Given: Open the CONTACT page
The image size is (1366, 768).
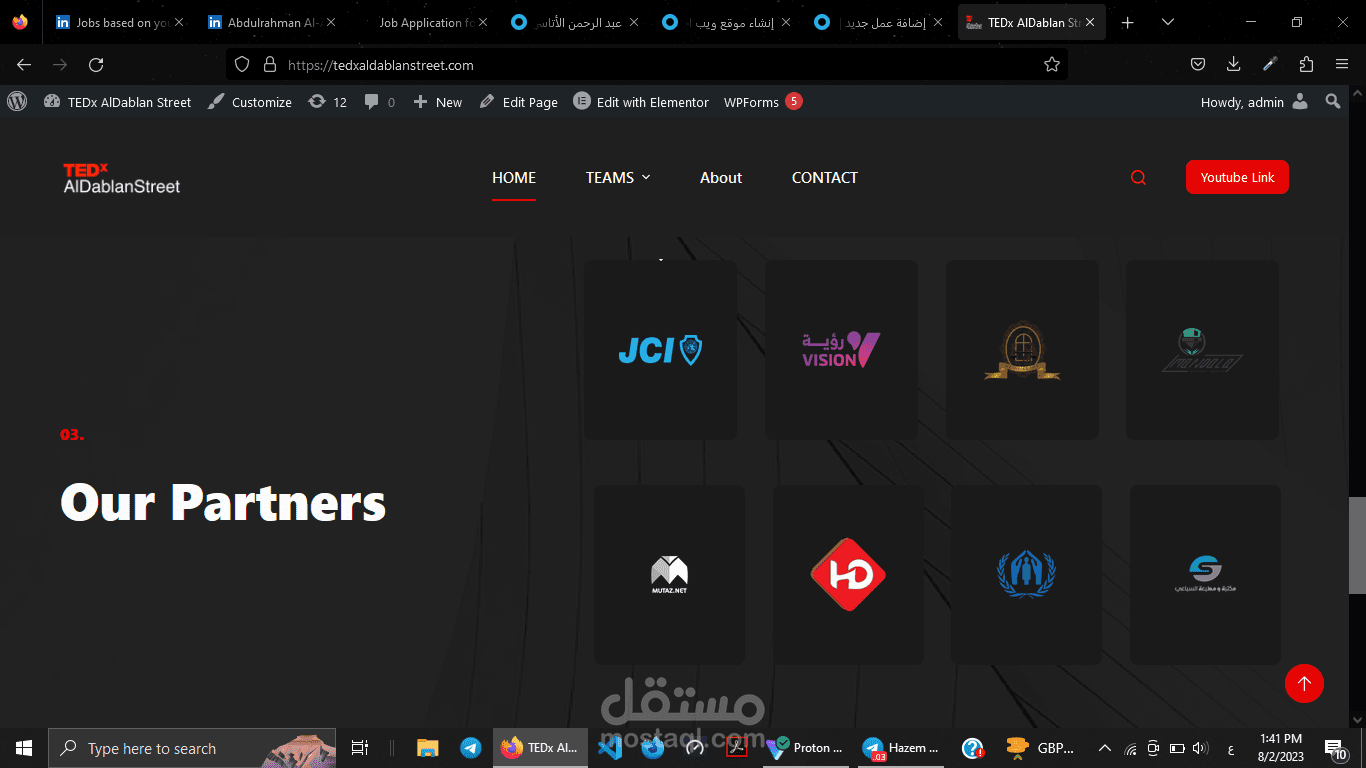Looking at the screenshot, I should click(x=825, y=178).
